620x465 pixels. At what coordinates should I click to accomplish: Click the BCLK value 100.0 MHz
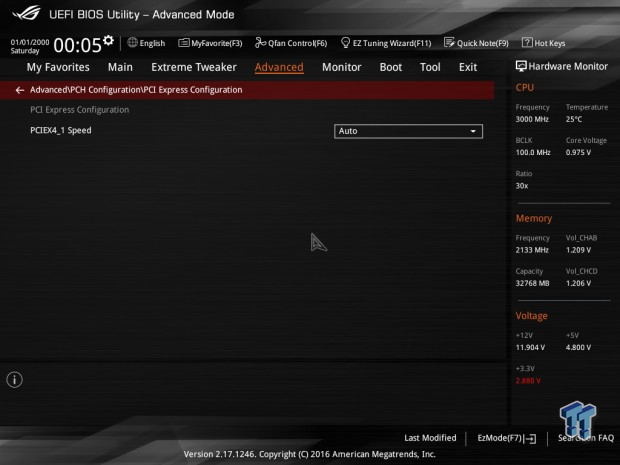[x=533, y=152]
